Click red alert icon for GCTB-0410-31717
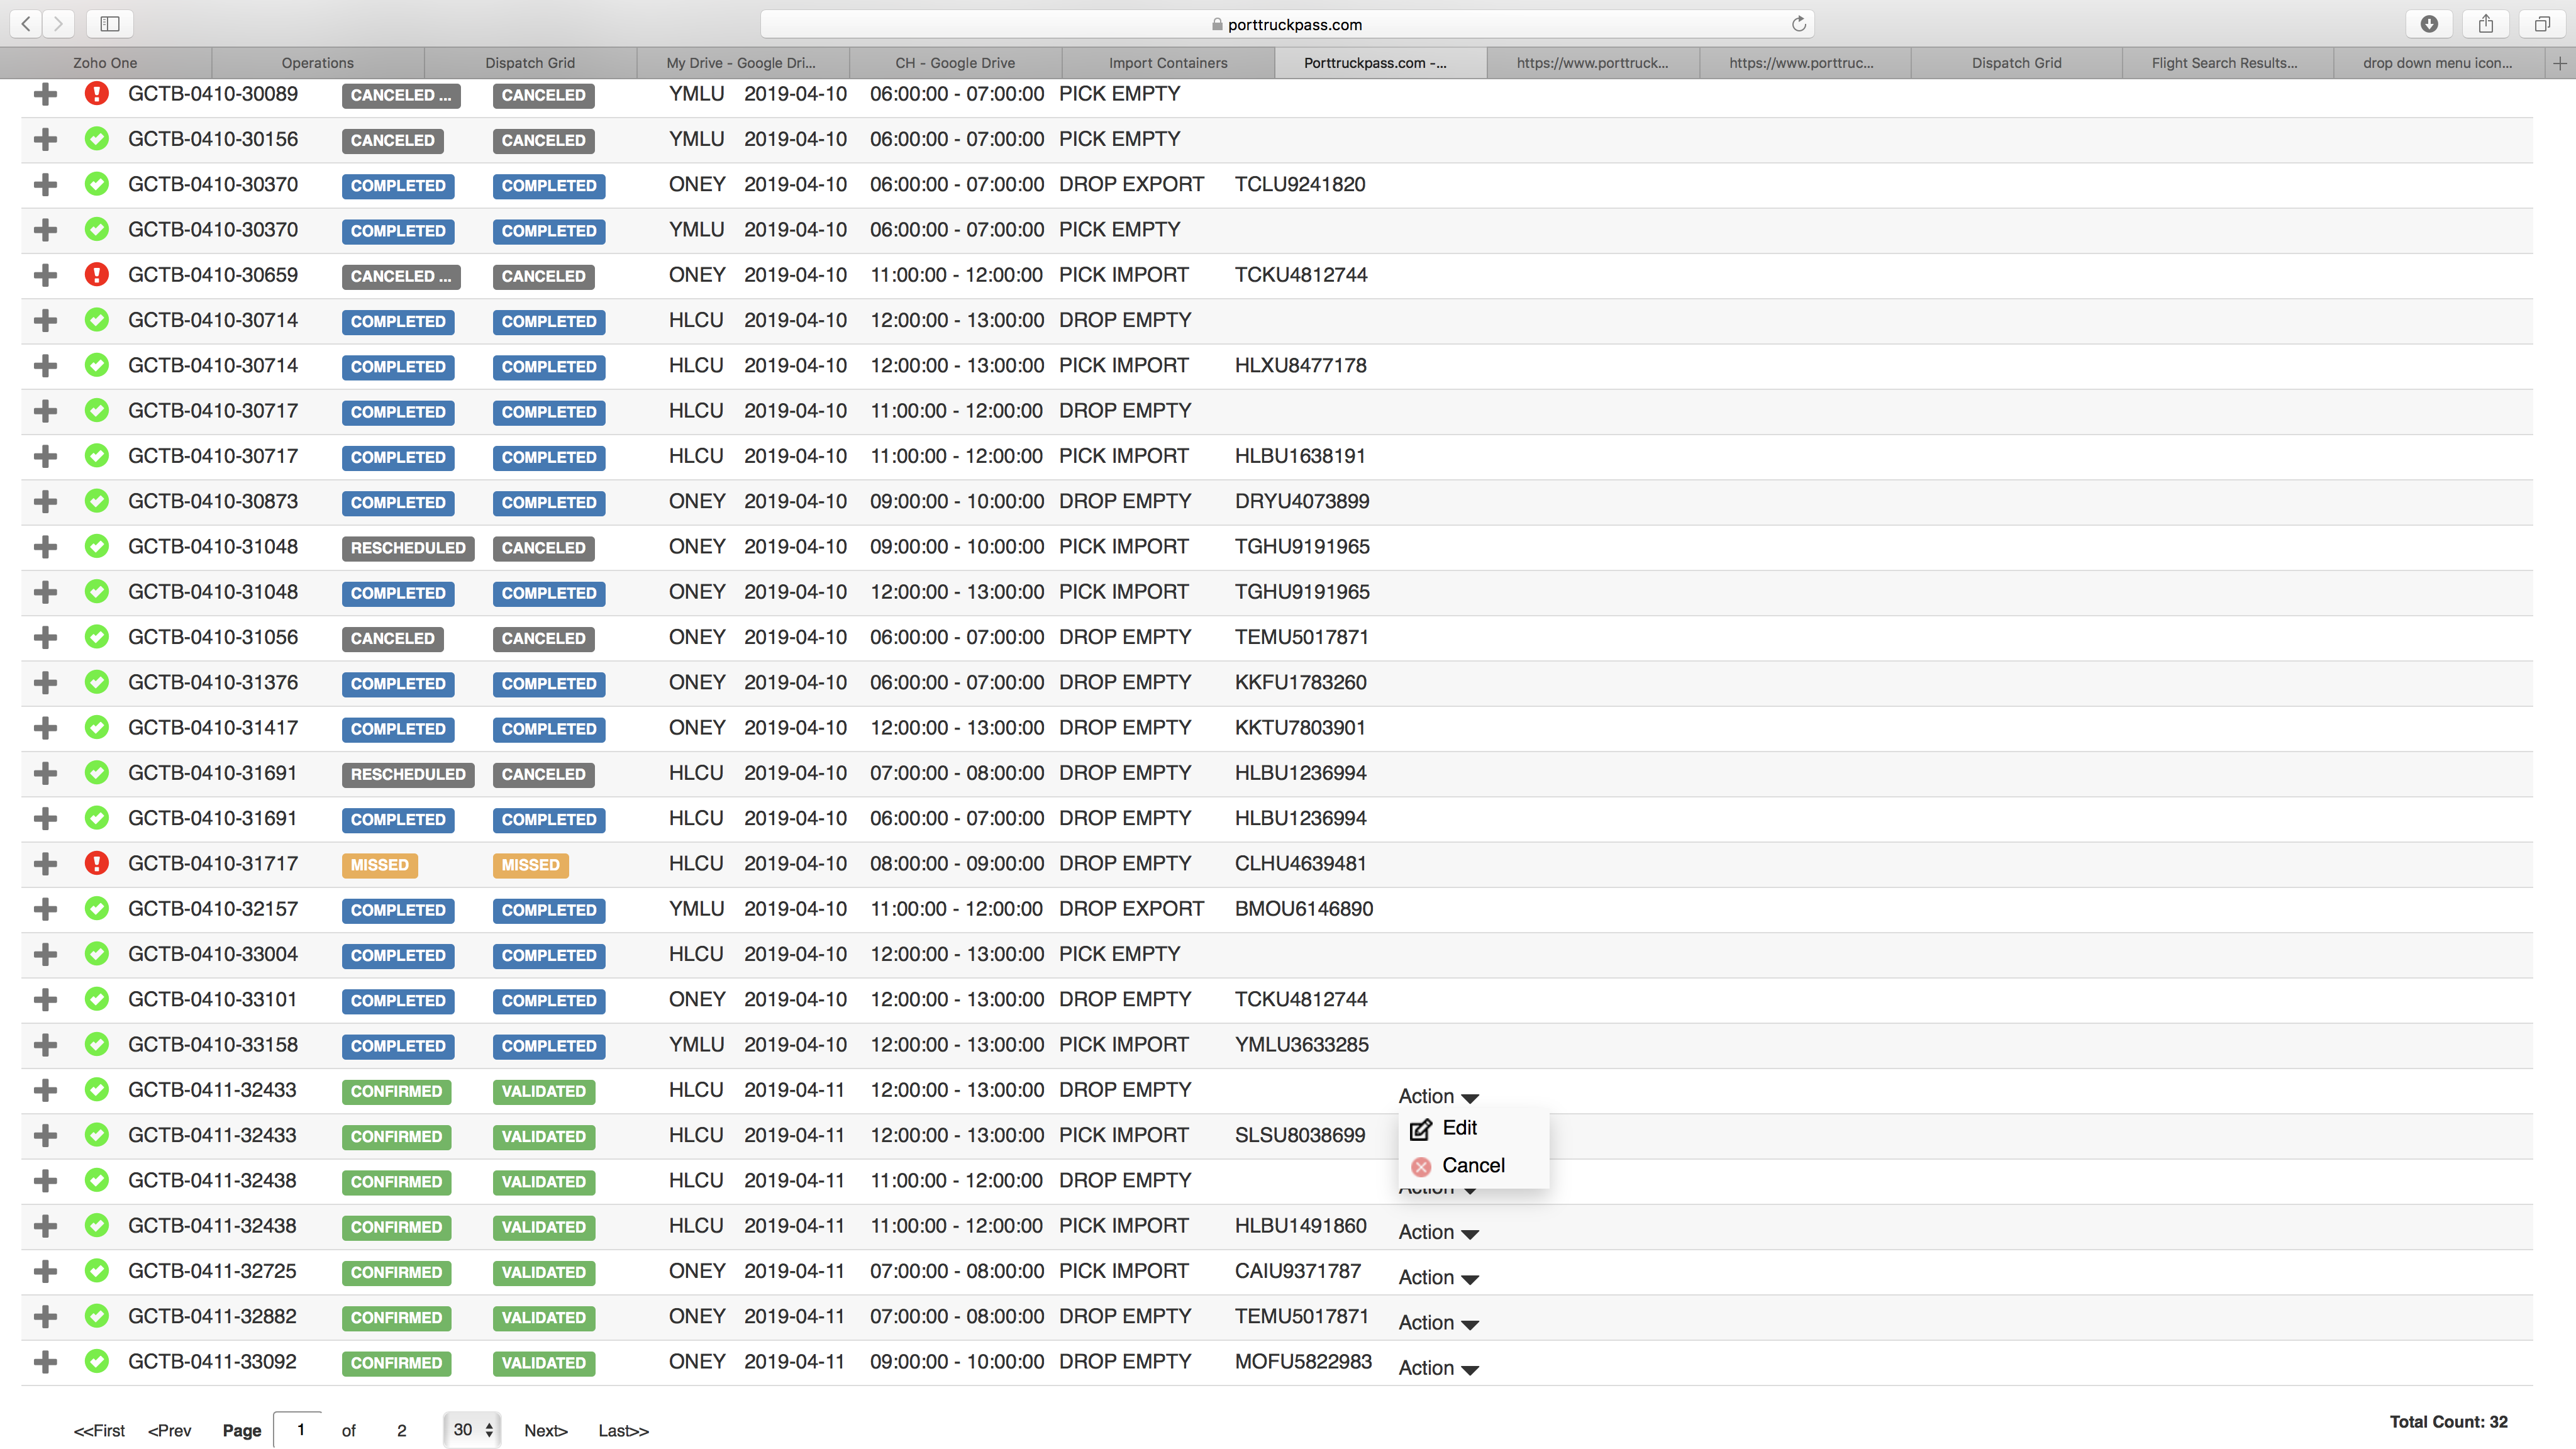Viewport: 2576px width, 1449px height. [96, 863]
